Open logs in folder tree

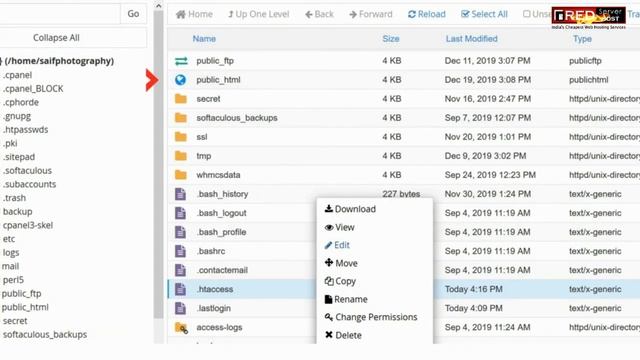pos(11,253)
